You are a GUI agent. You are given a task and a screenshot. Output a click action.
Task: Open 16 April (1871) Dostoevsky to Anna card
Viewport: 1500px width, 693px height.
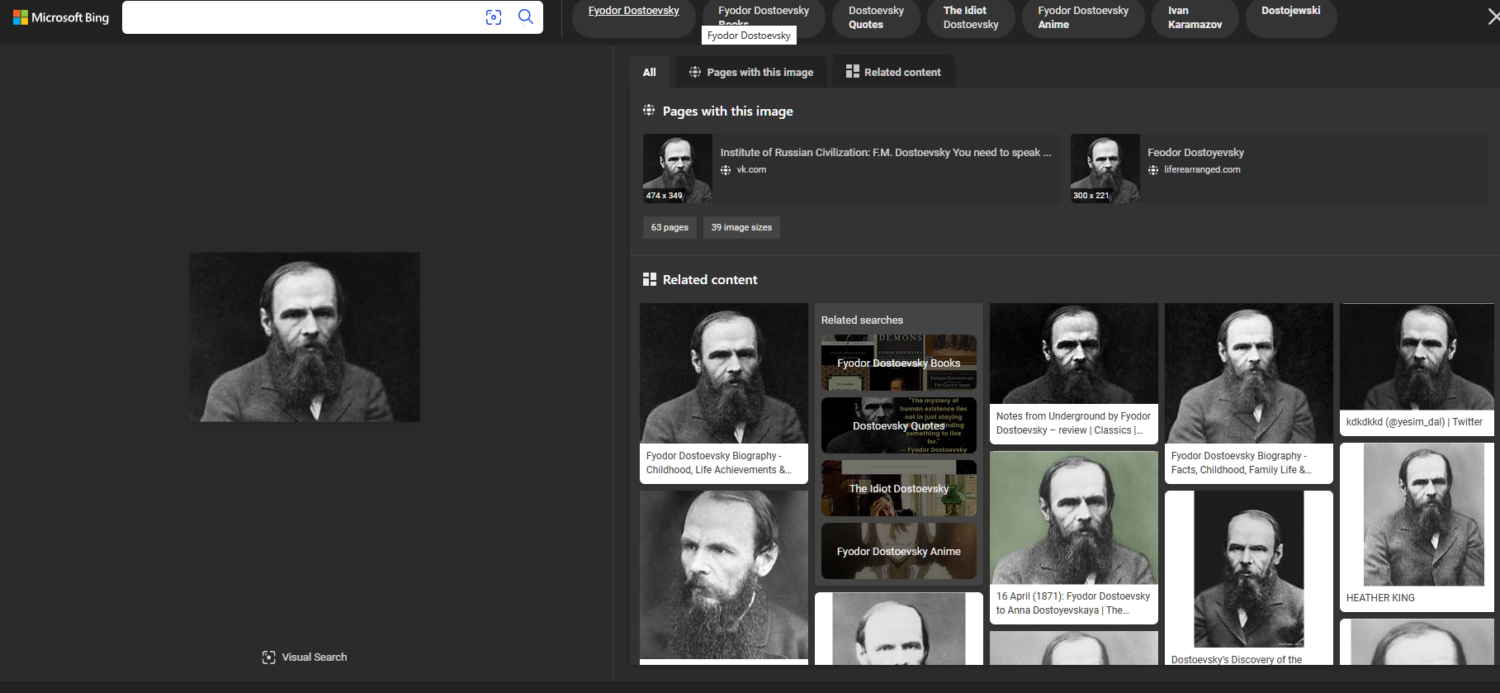(1073, 538)
